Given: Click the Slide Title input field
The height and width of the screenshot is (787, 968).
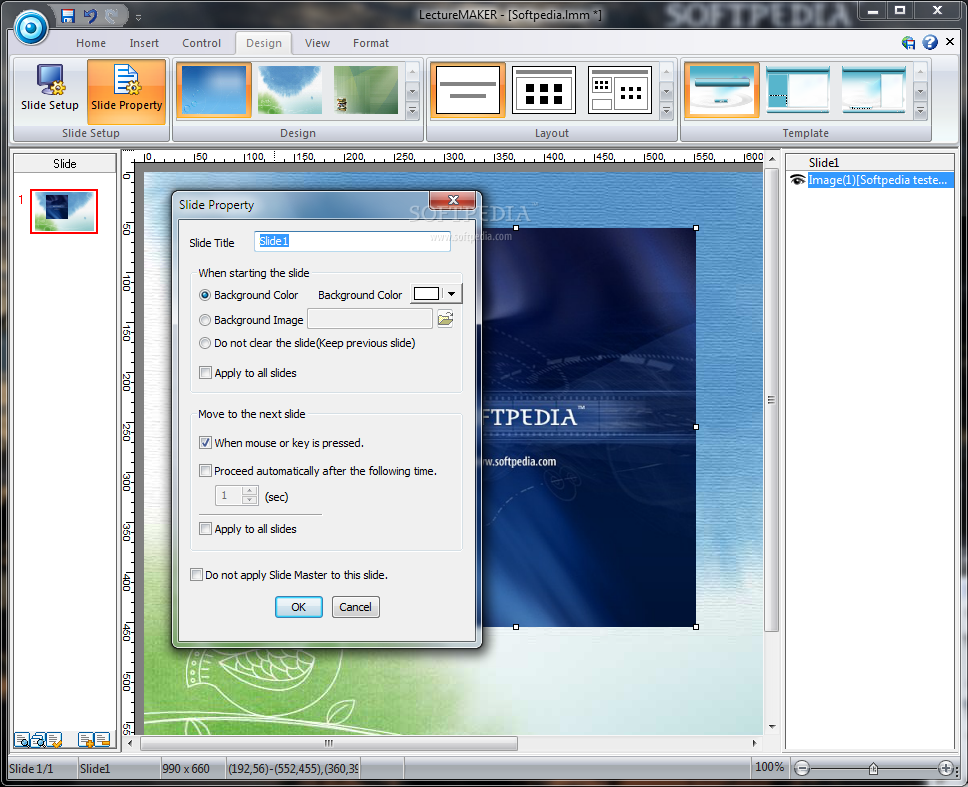Looking at the screenshot, I should click(x=352, y=241).
